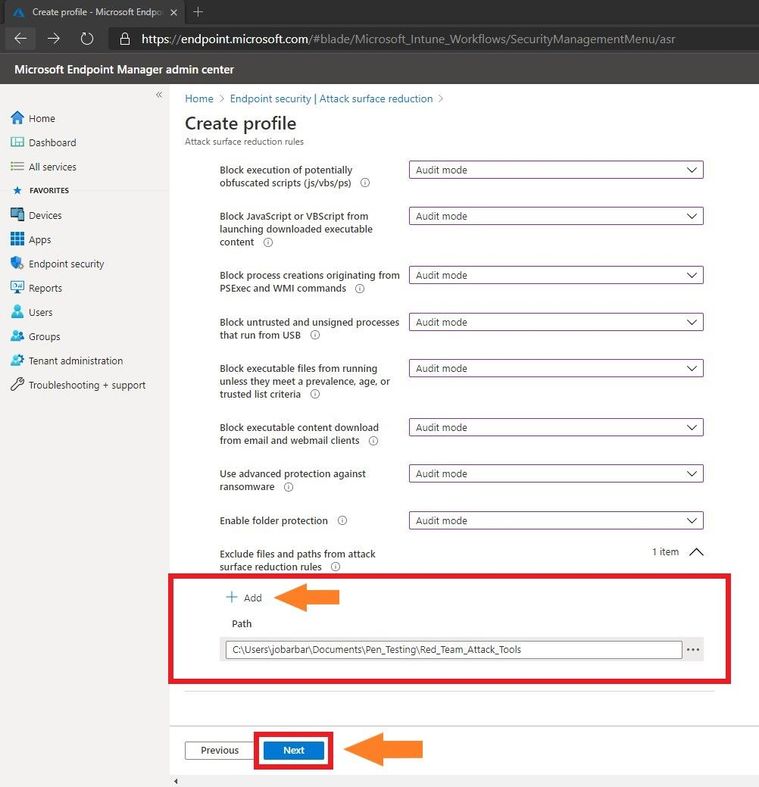
Task: Click the exclusion Path input field
Action: click(454, 649)
